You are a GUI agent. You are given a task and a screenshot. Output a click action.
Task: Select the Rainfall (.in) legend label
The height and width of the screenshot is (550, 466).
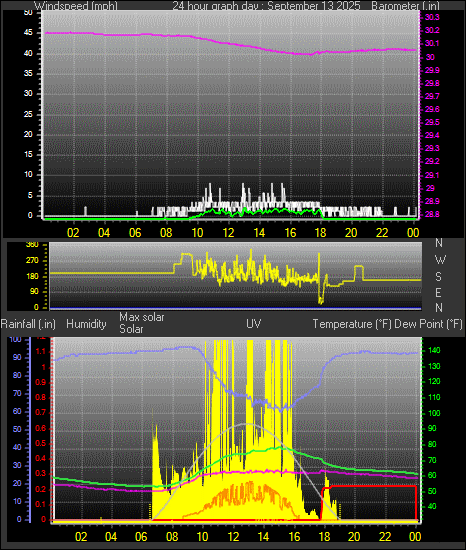tap(28, 324)
